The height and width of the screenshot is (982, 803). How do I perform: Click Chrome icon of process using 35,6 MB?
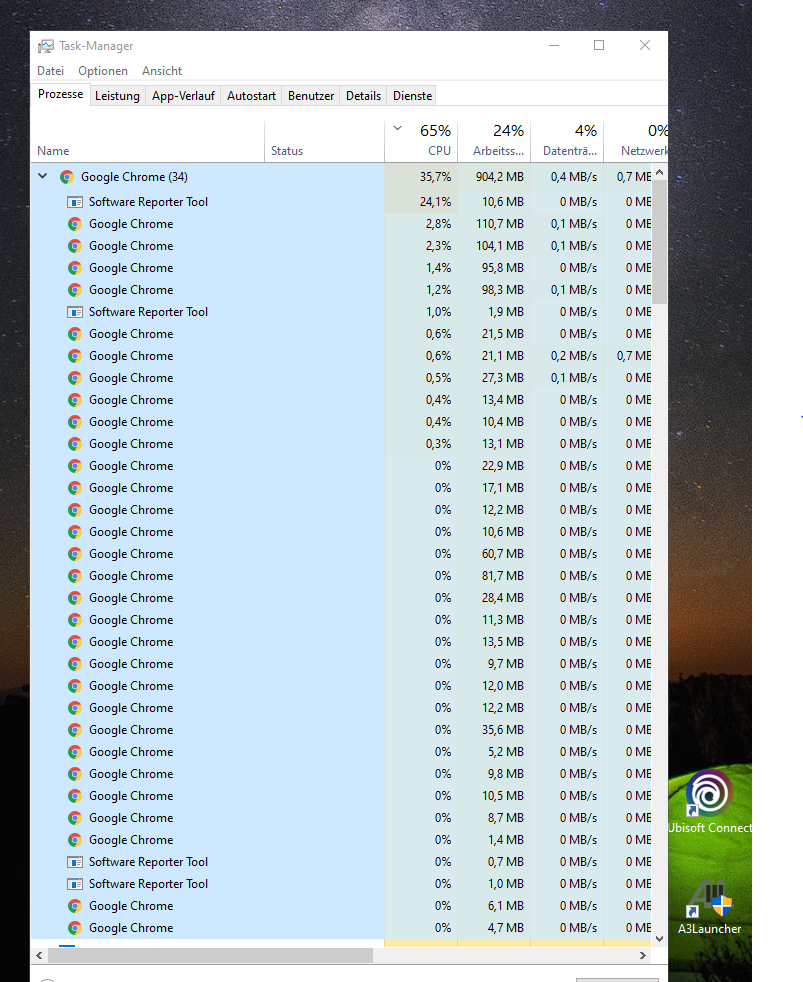point(75,730)
